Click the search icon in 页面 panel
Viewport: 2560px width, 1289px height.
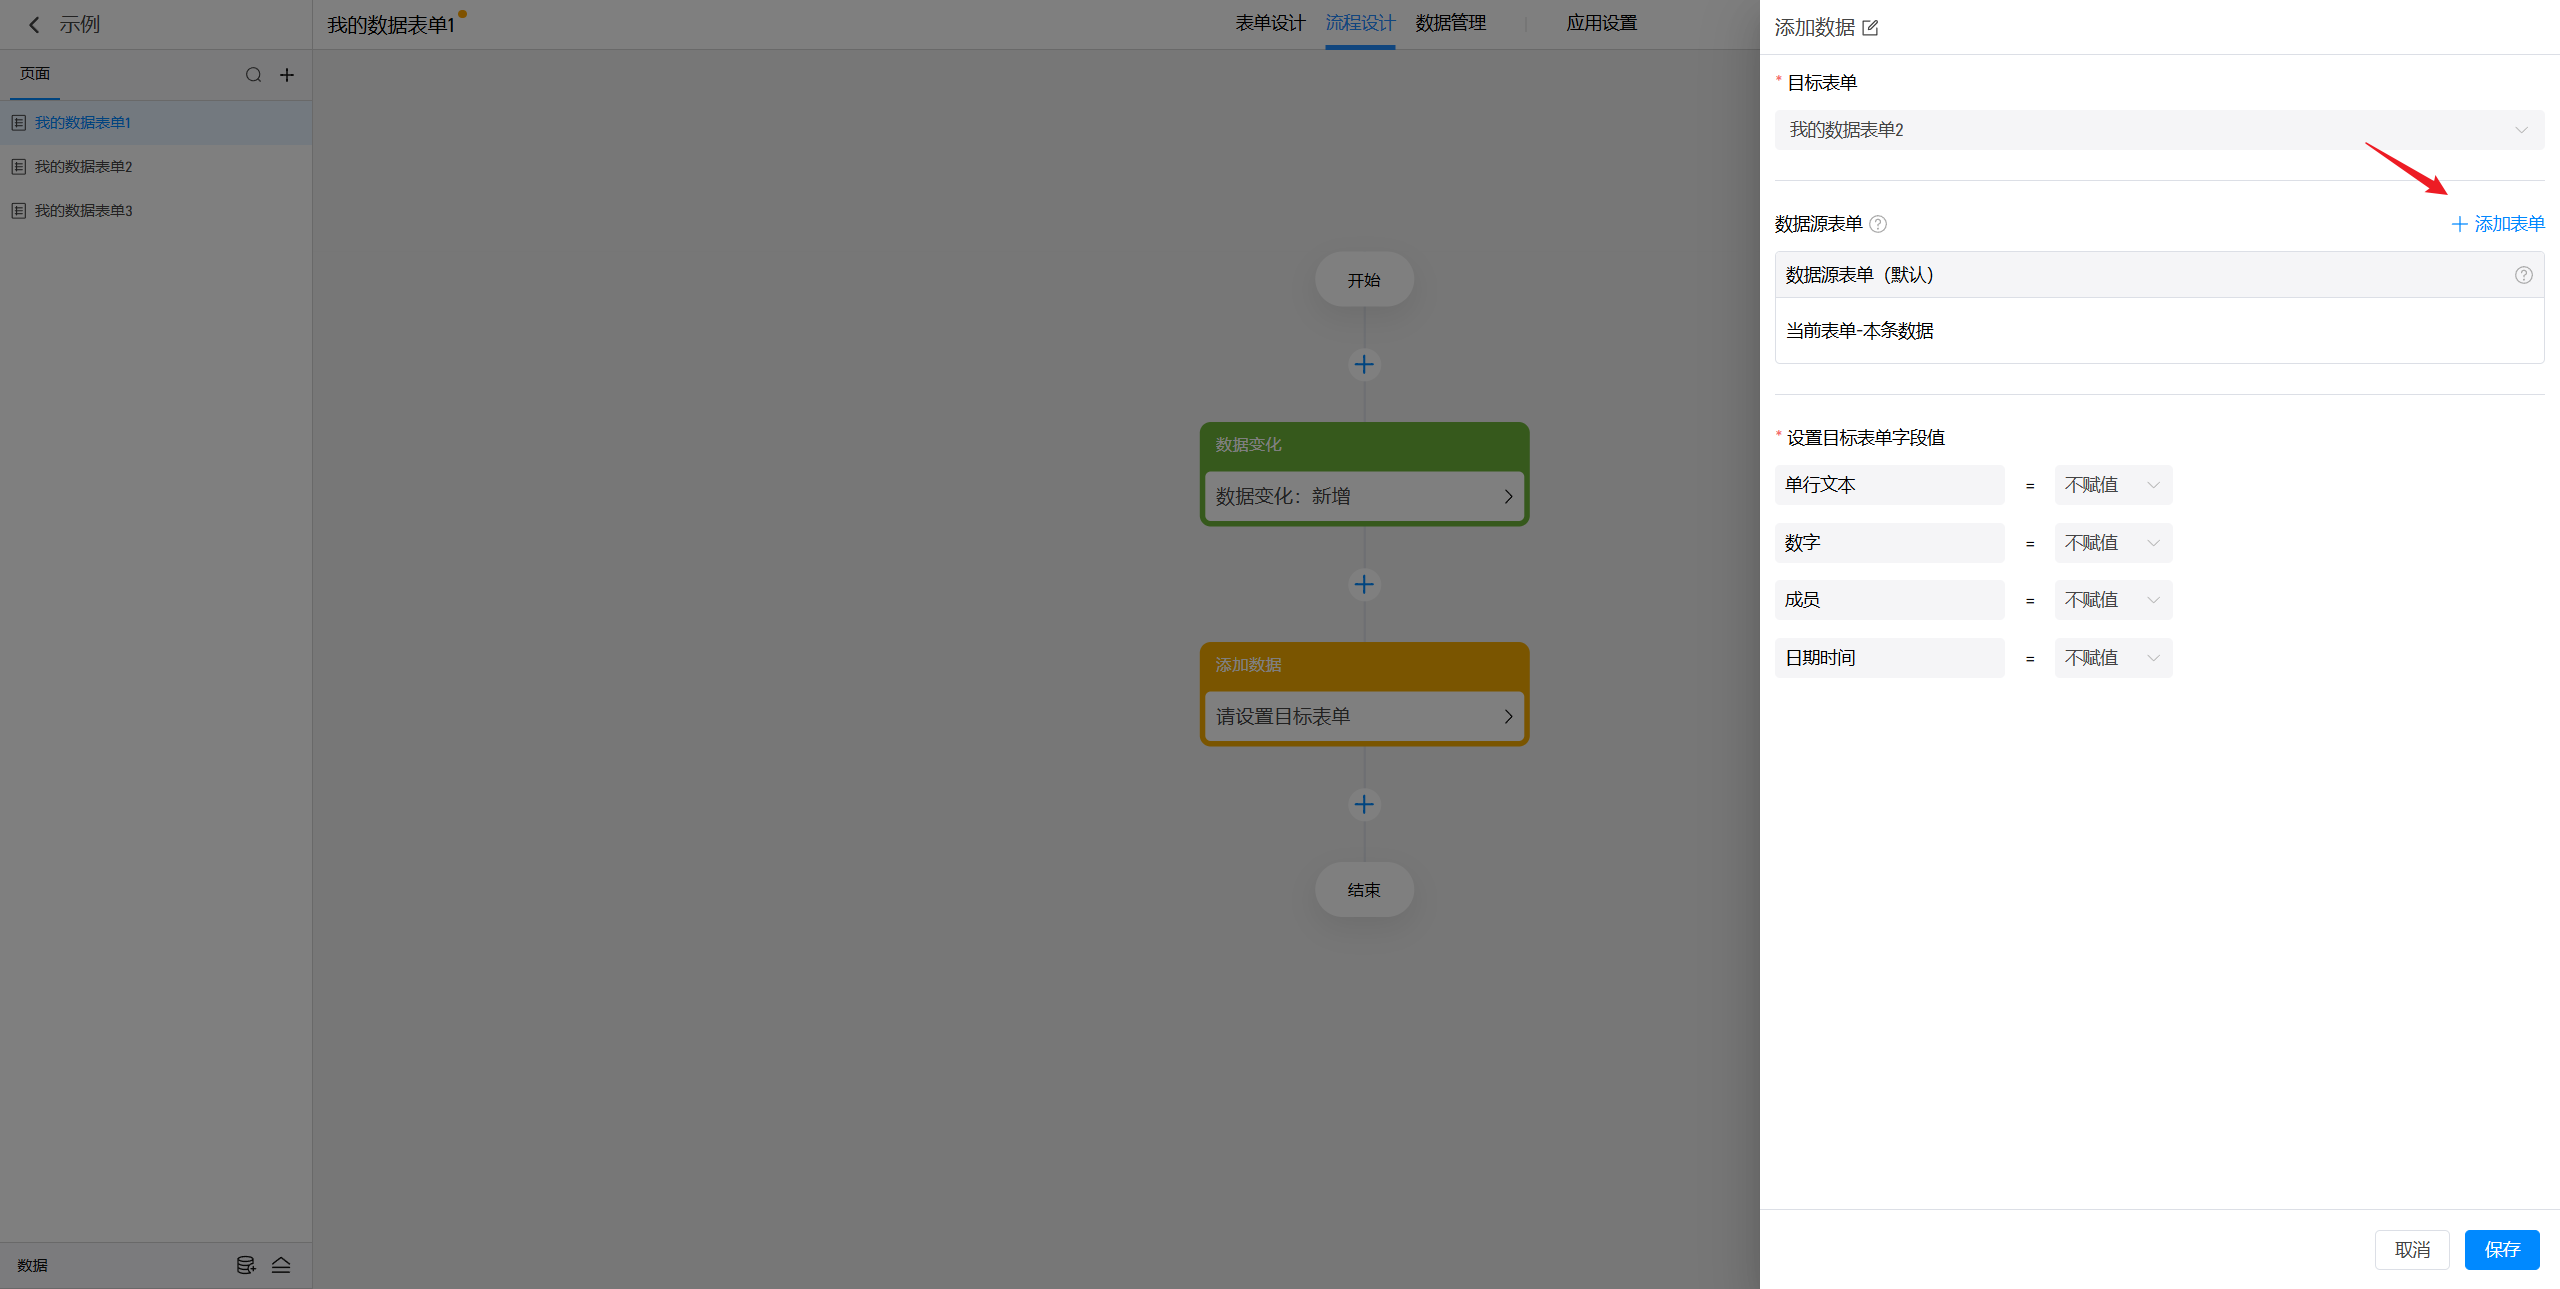(253, 75)
